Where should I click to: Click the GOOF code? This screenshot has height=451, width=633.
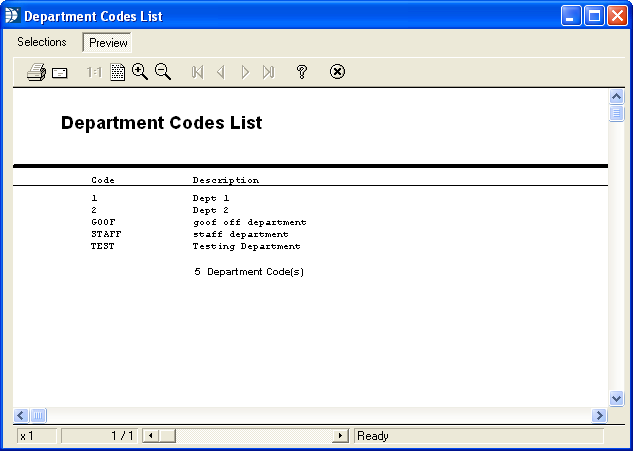tap(103, 222)
